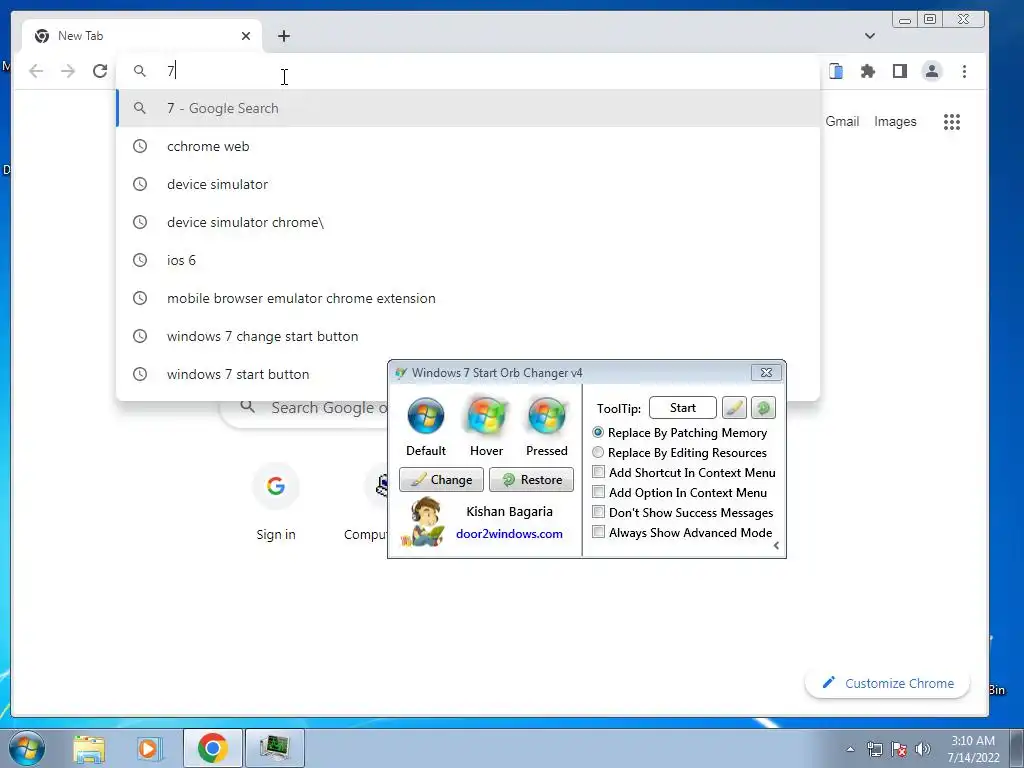Close the Start Orb Changer window
The width and height of the screenshot is (1024, 768).
pos(766,372)
